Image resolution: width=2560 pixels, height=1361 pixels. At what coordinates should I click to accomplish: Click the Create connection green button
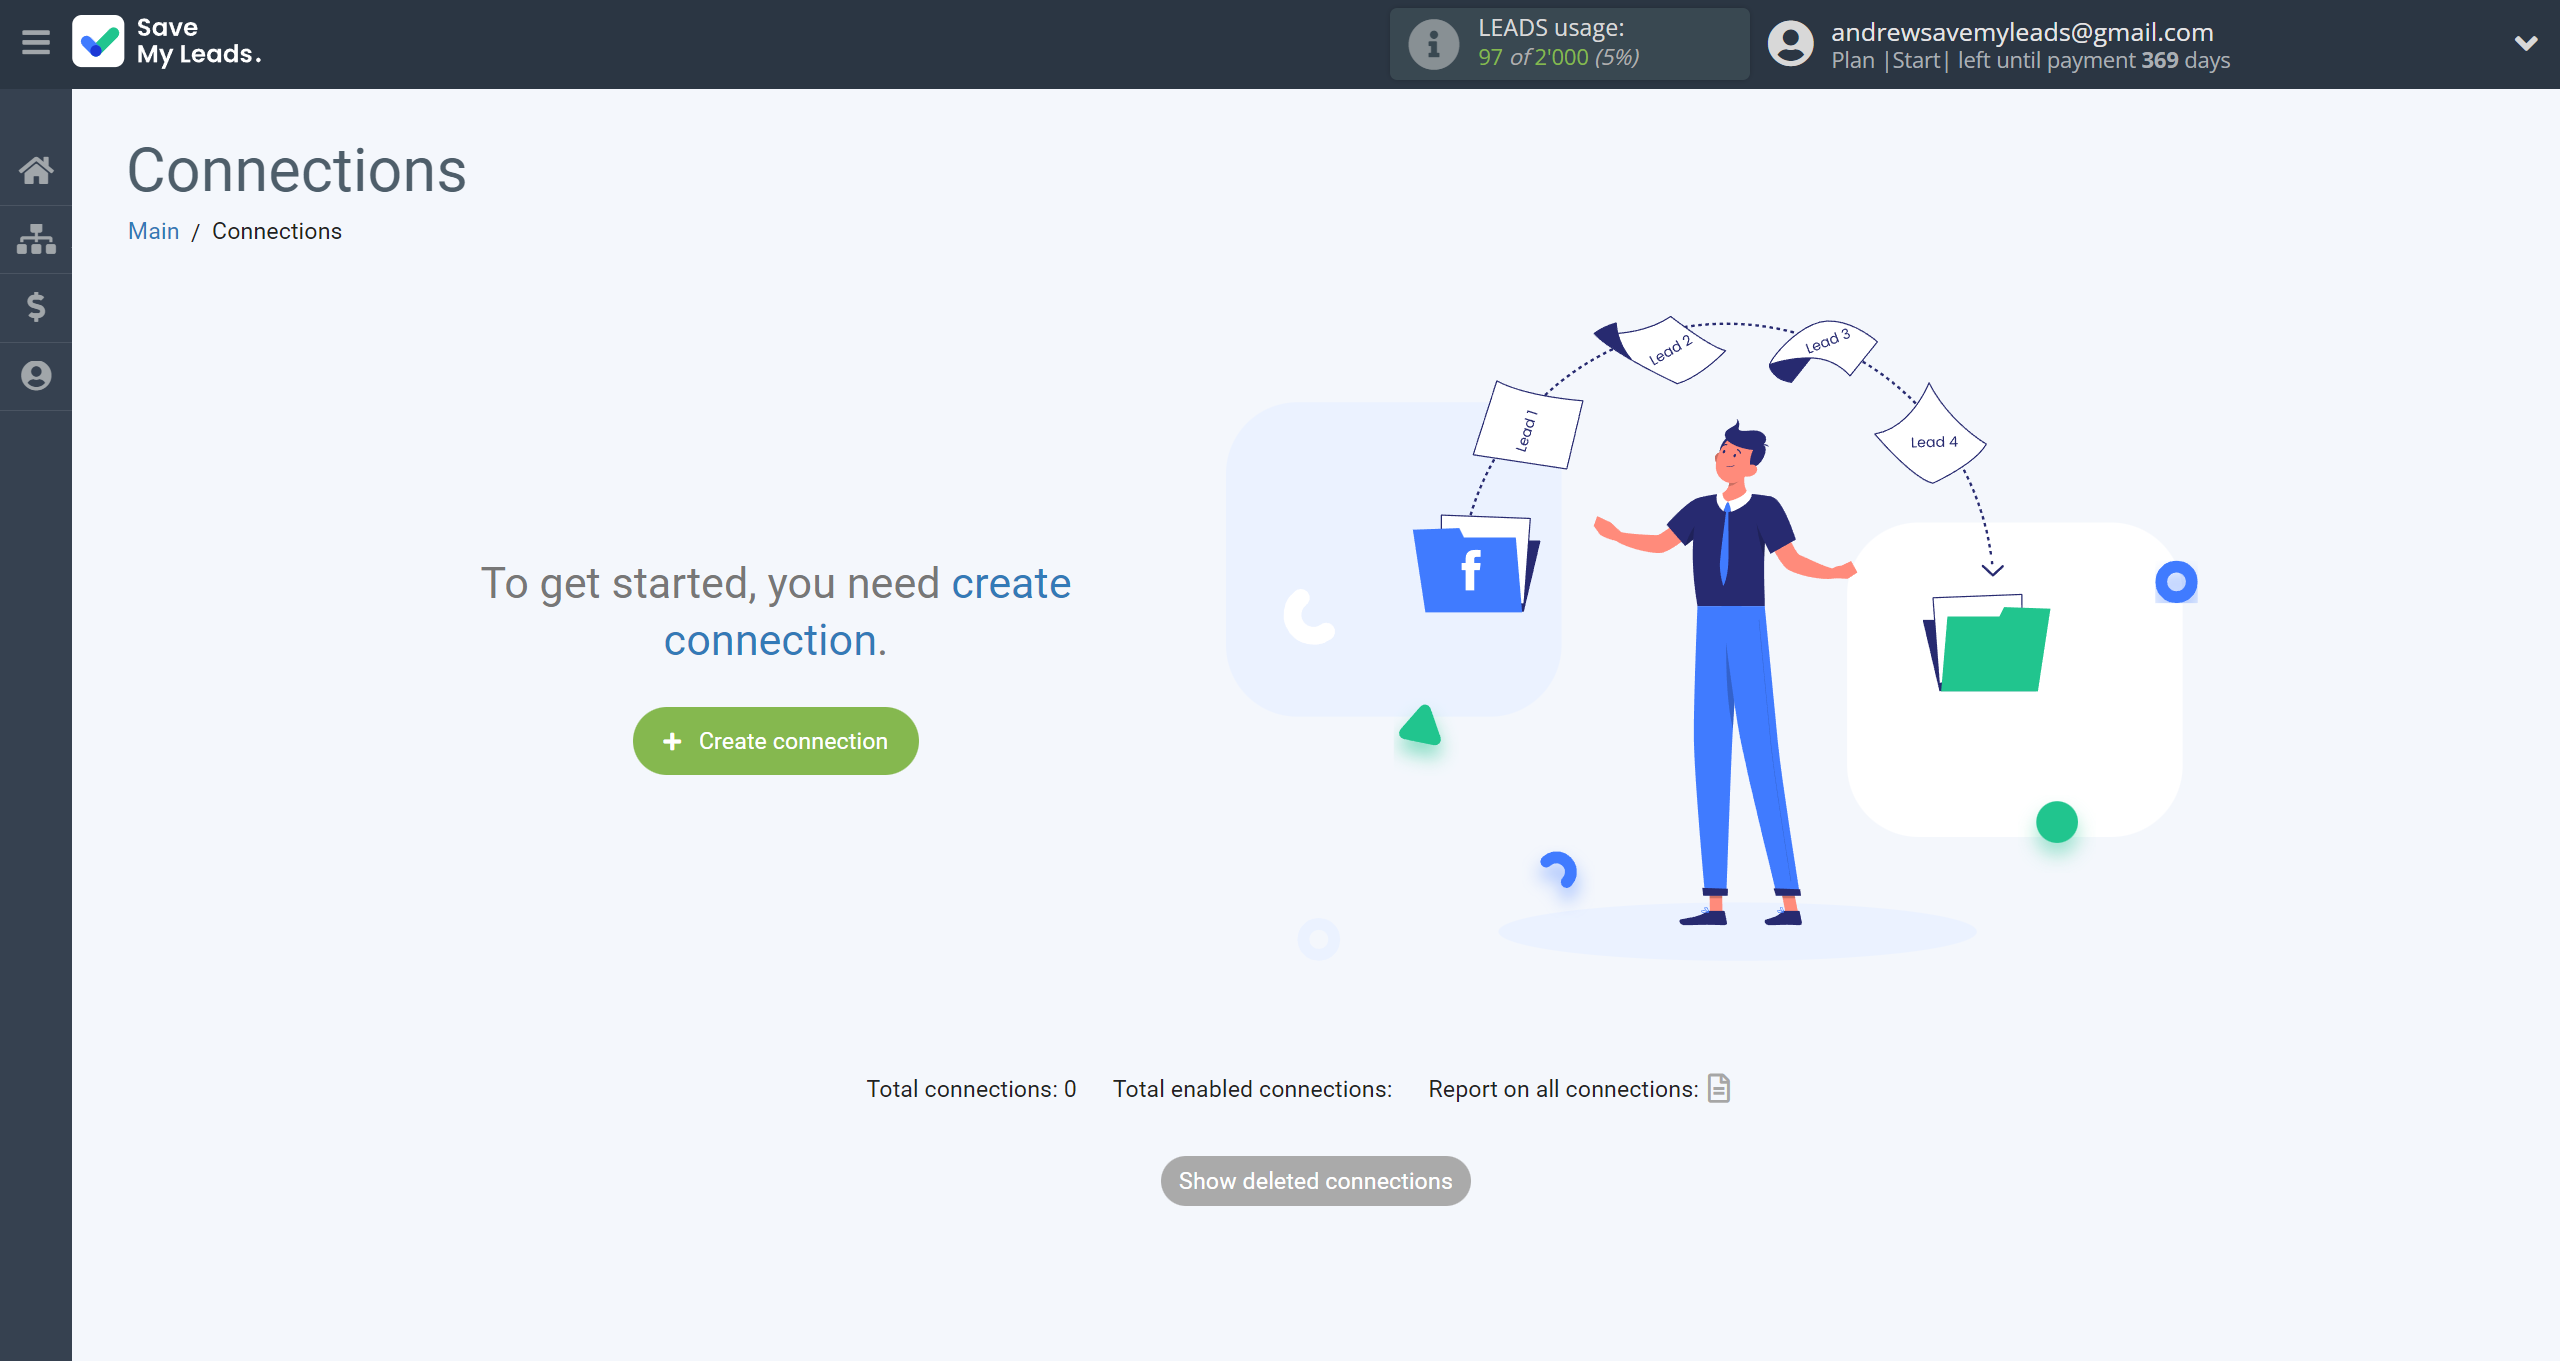click(x=775, y=741)
